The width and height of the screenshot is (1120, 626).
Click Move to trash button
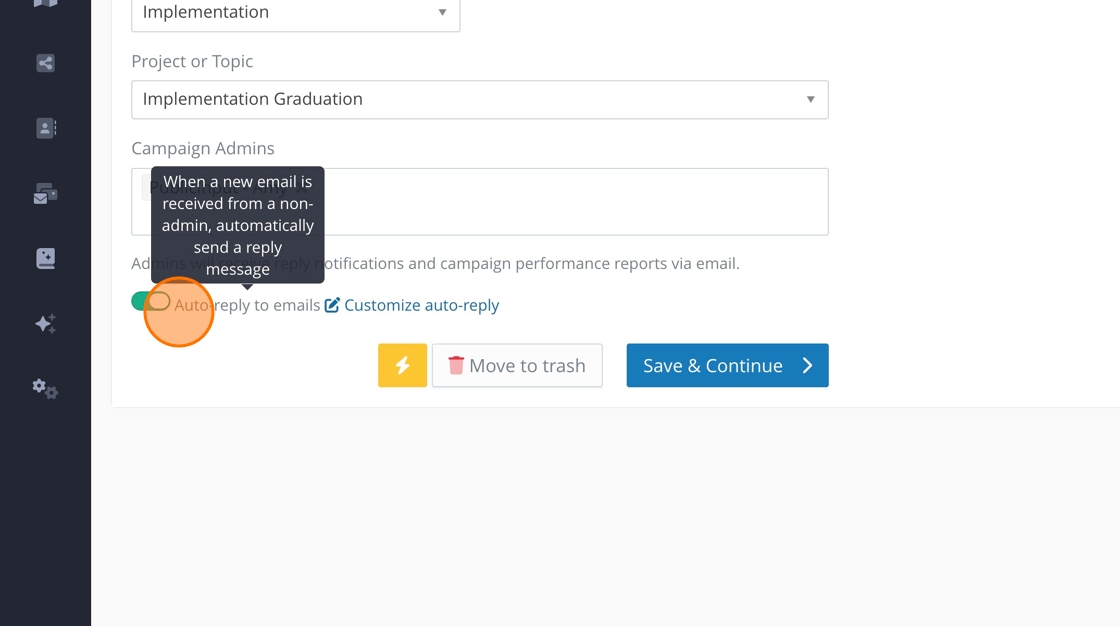pos(516,365)
